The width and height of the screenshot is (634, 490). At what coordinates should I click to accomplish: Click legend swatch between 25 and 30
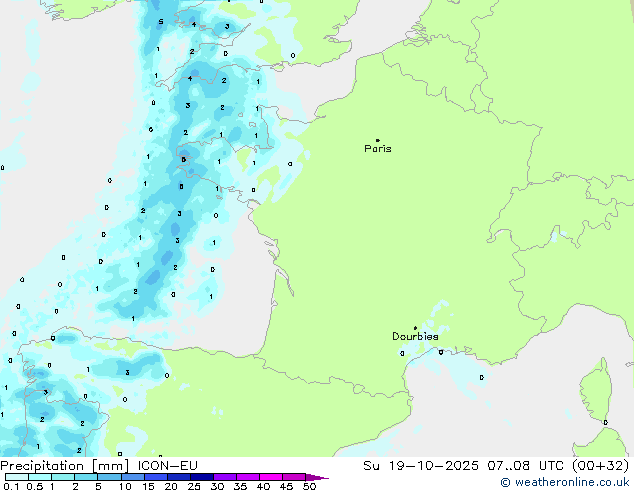point(202,477)
